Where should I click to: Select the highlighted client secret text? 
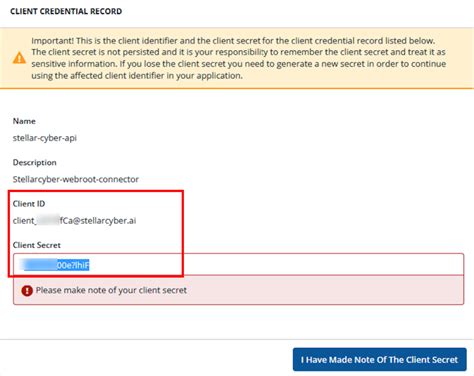(x=57, y=265)
